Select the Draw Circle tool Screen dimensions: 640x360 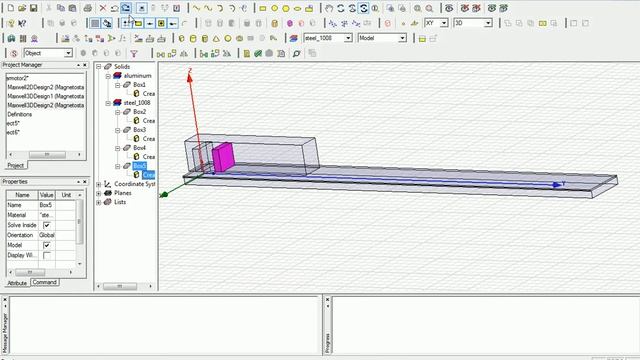[274, 8]
